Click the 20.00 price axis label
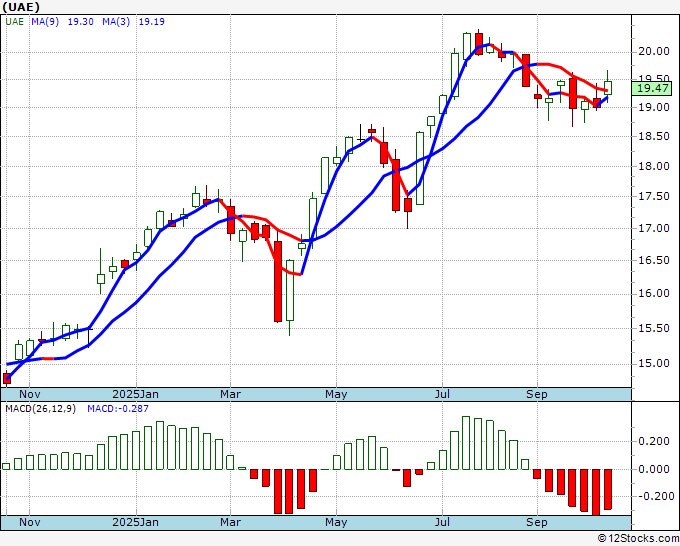680x546 pixels. (x=654, y=52)
